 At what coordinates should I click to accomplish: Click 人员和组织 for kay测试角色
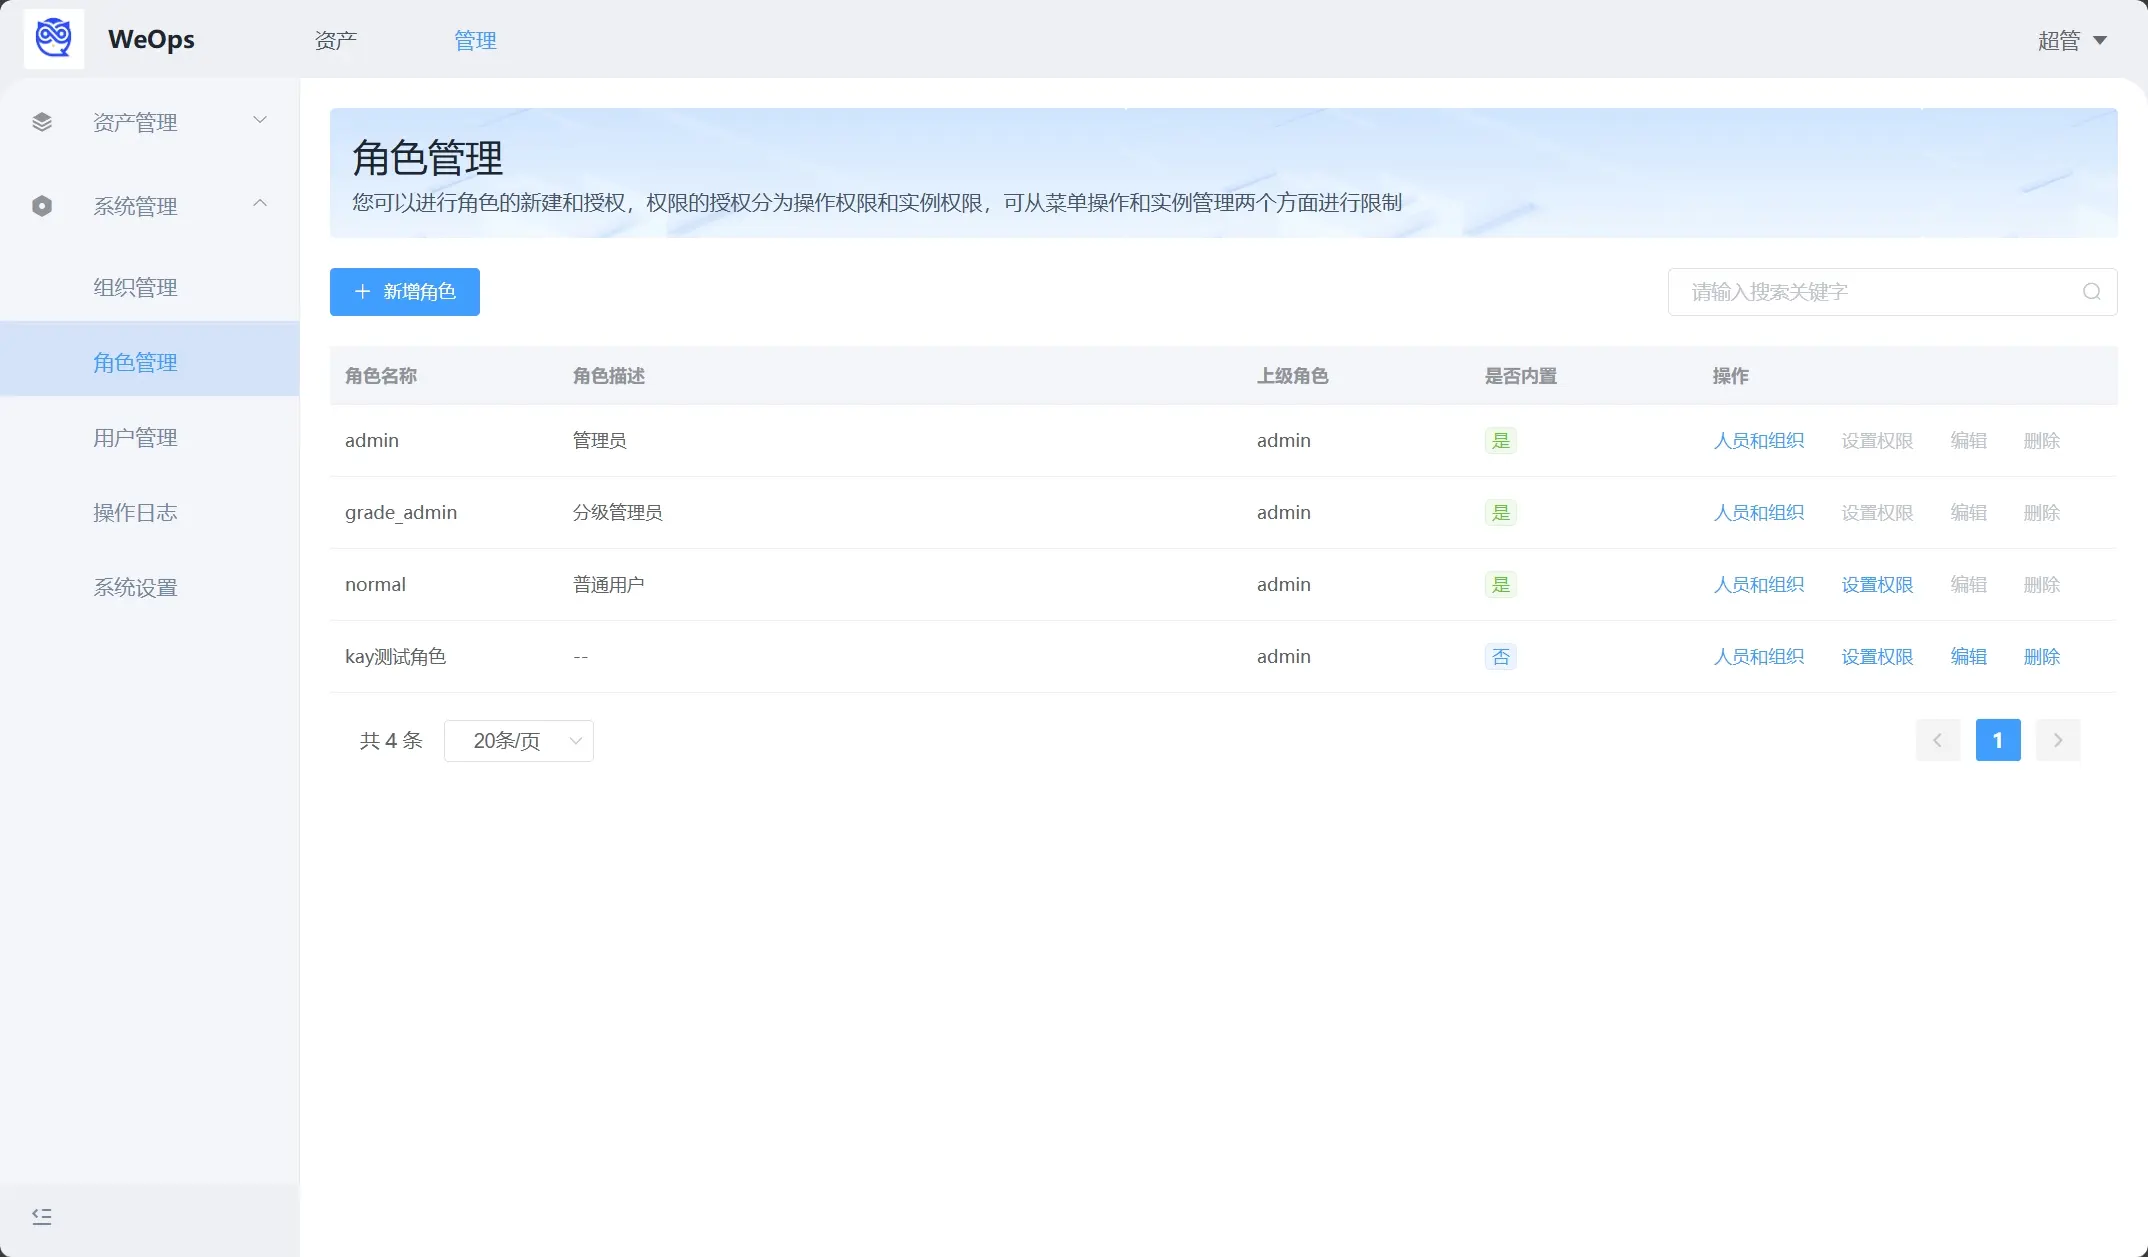1759,657
